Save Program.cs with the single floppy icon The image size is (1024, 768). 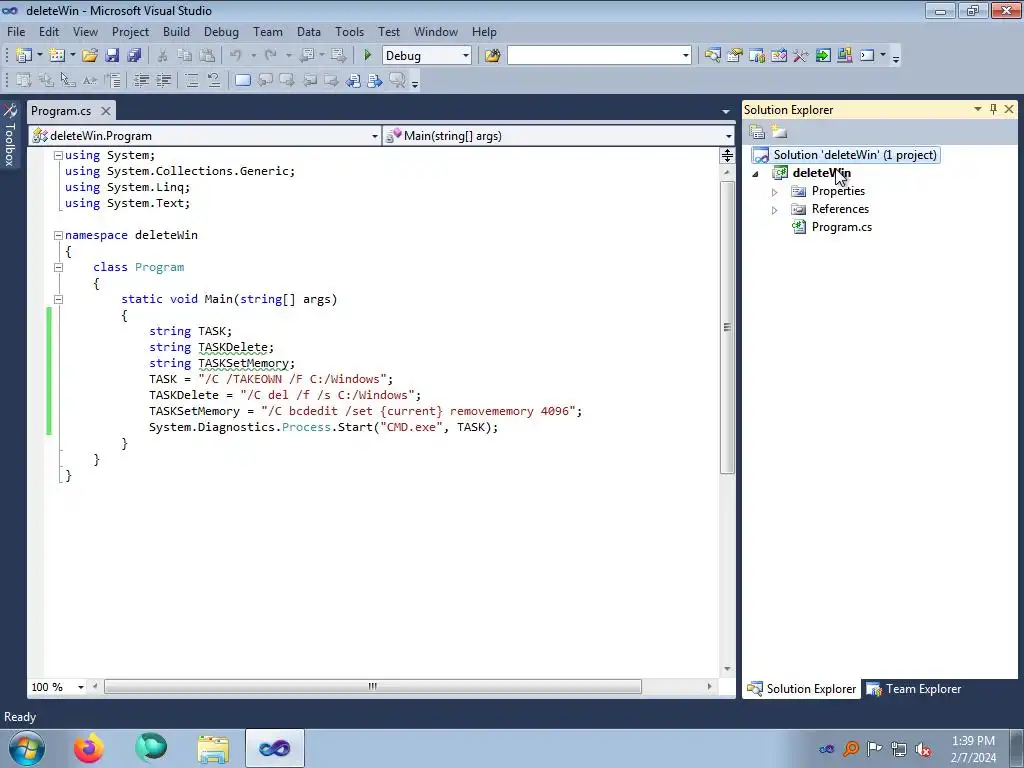coord(112,56)
